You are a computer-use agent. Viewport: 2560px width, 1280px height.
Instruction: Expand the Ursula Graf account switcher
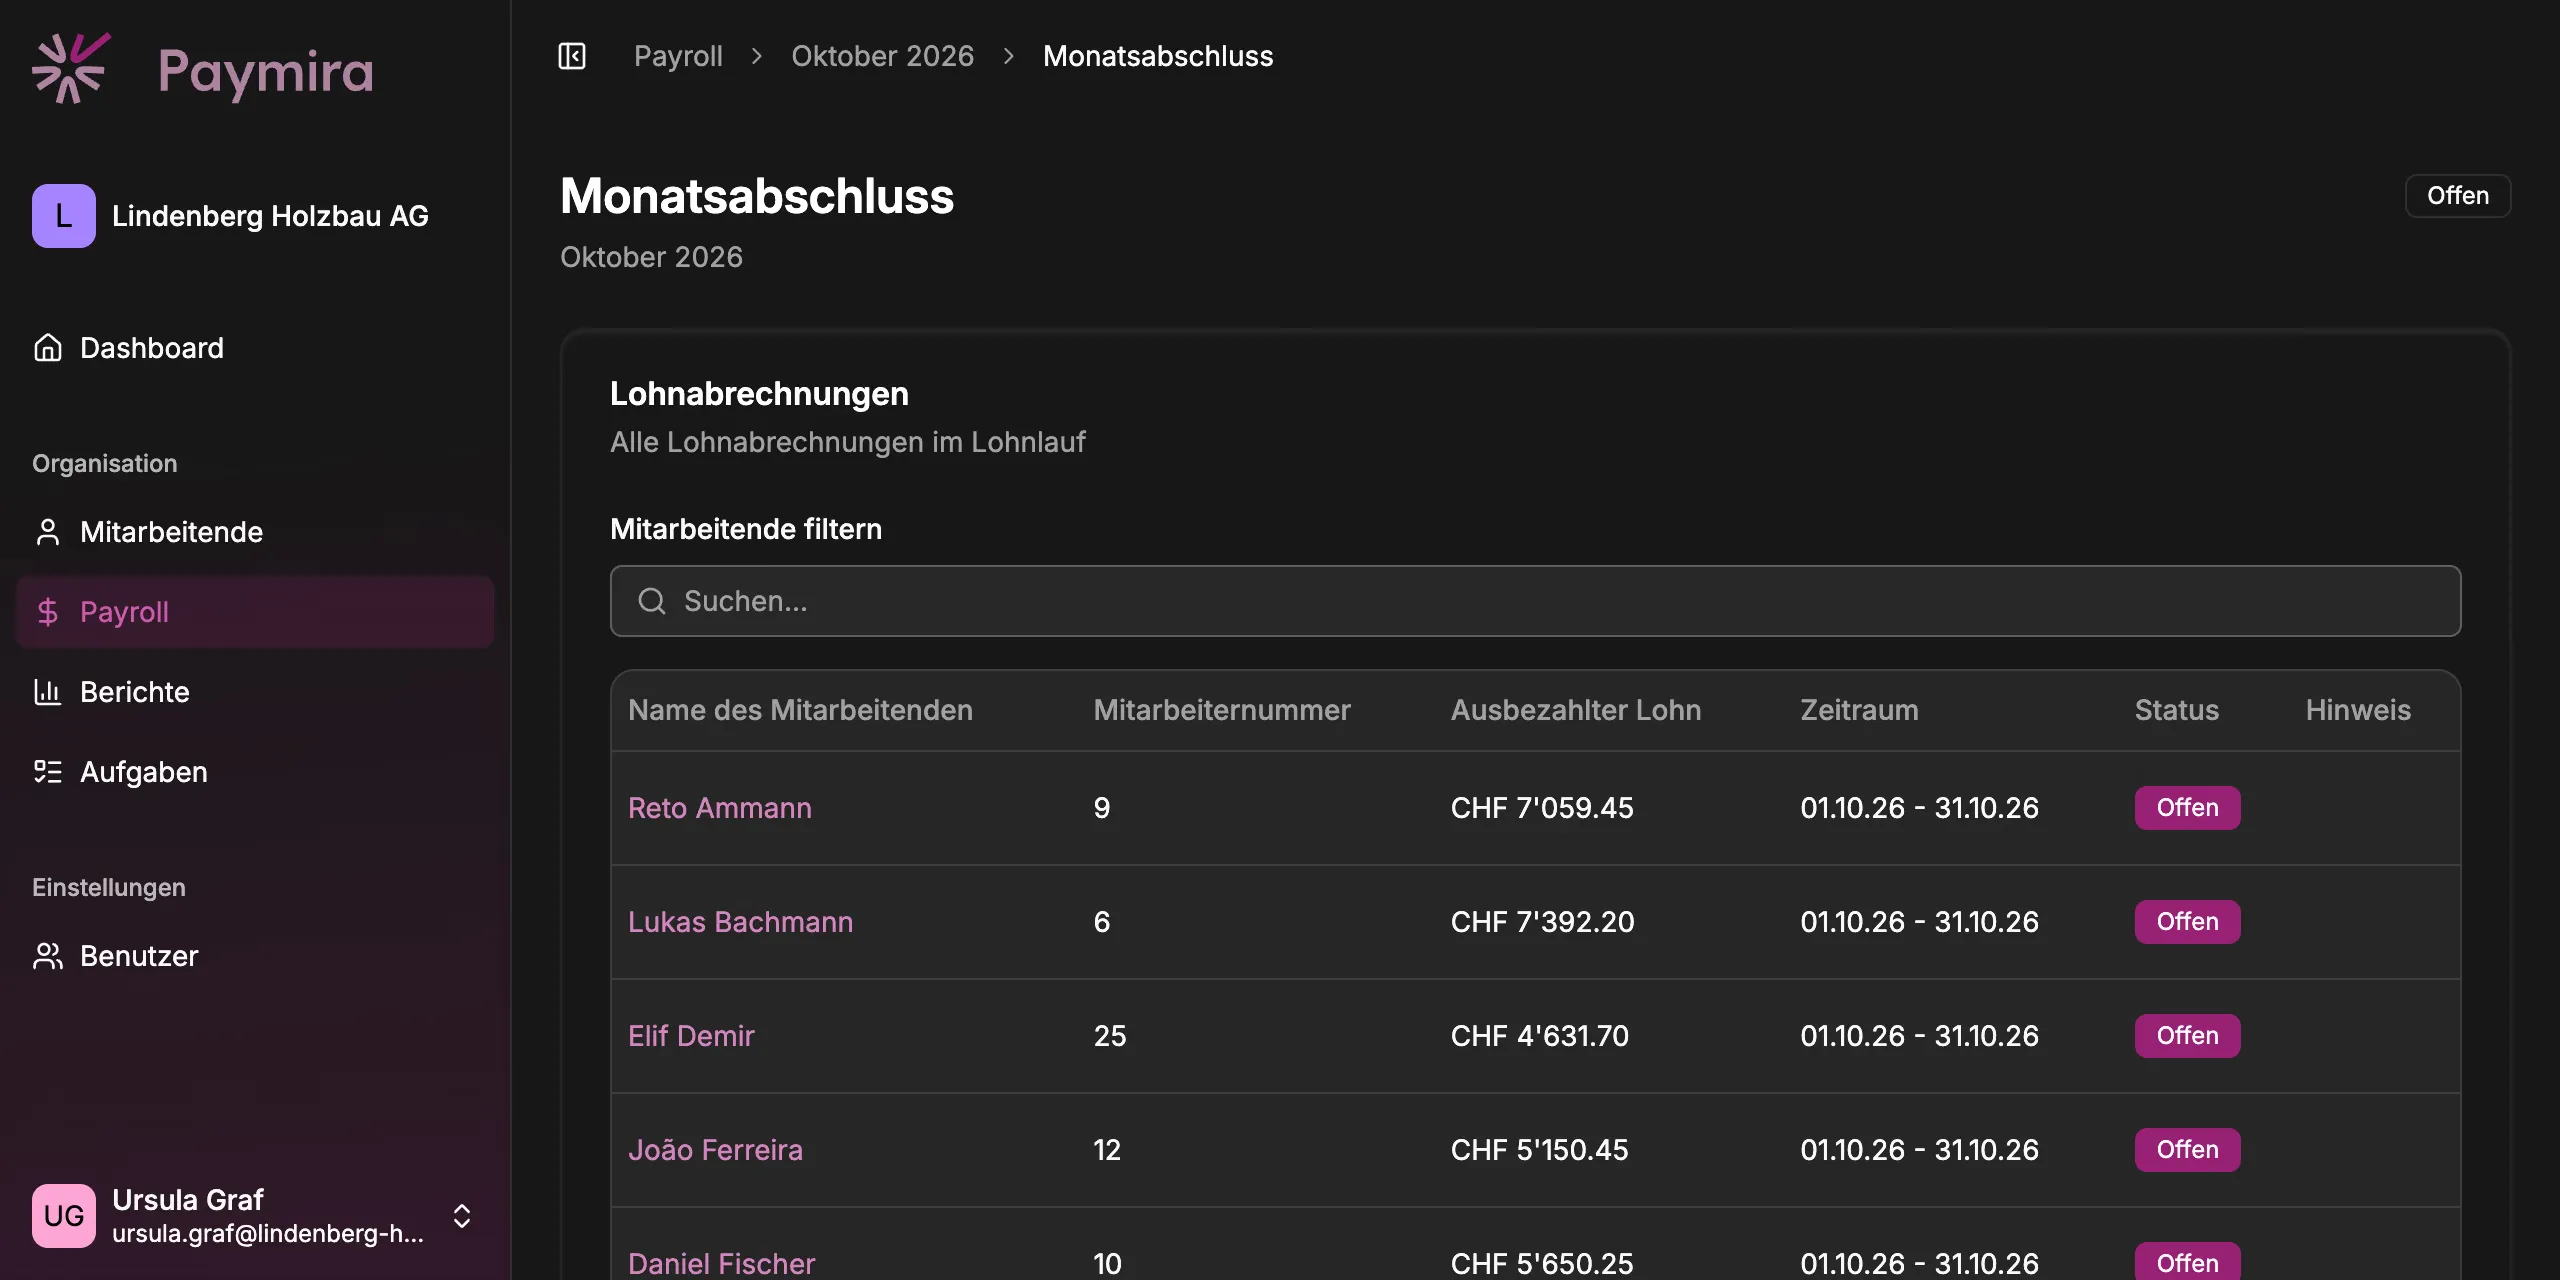coord(462,1216)
